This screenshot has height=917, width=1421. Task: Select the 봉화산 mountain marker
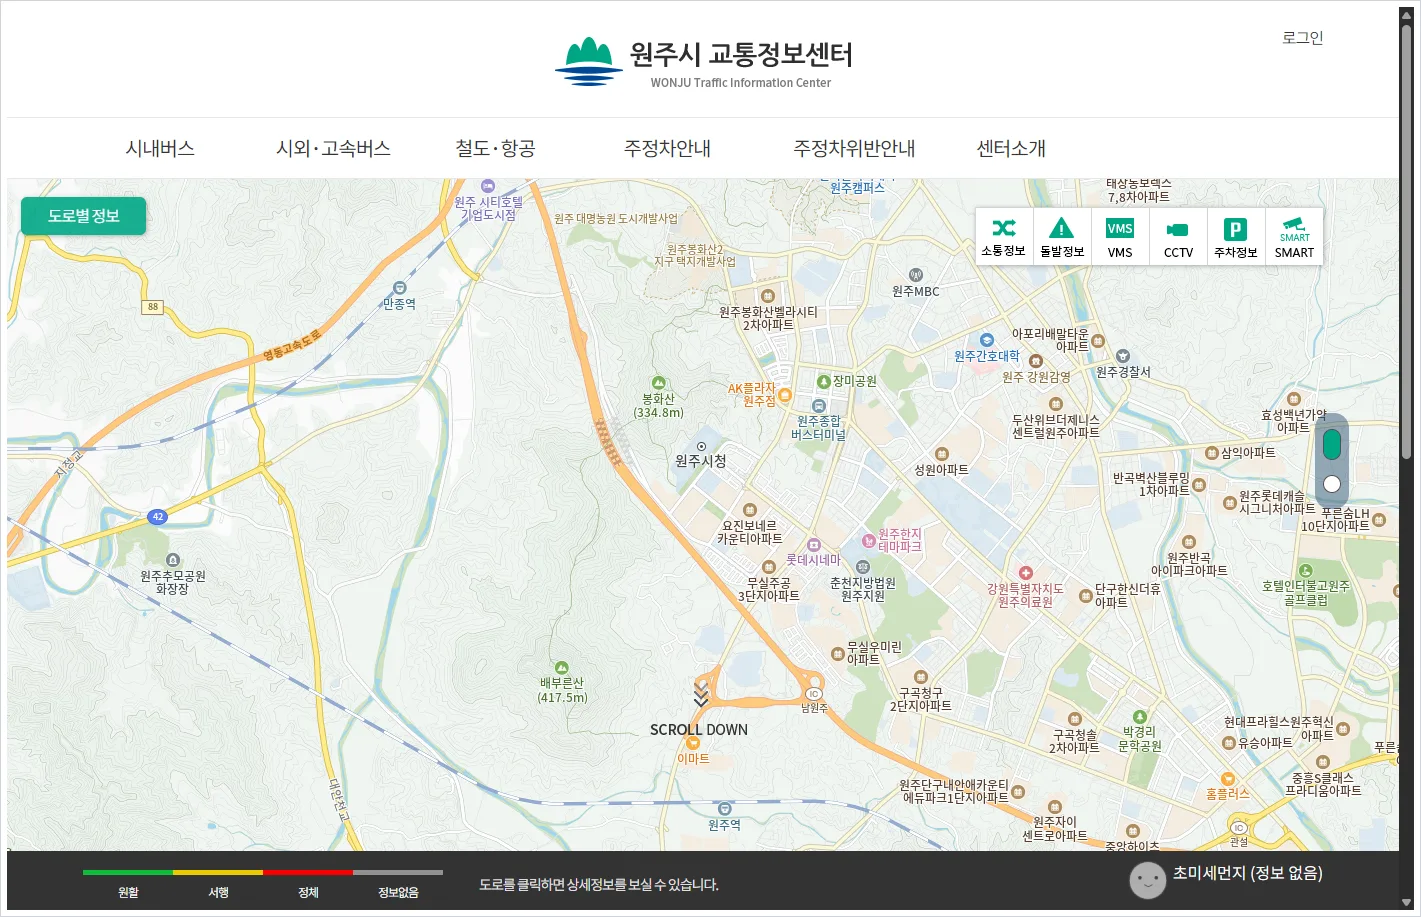tap(658, 383)
